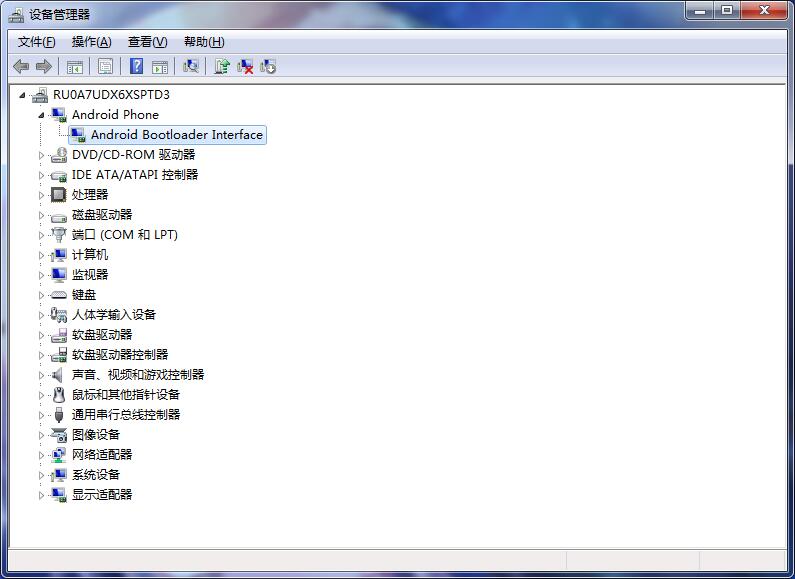Click the Disable device toolbar icon
Image resolution: width=795 pixels, height=579 pixels.
point(268,67)
